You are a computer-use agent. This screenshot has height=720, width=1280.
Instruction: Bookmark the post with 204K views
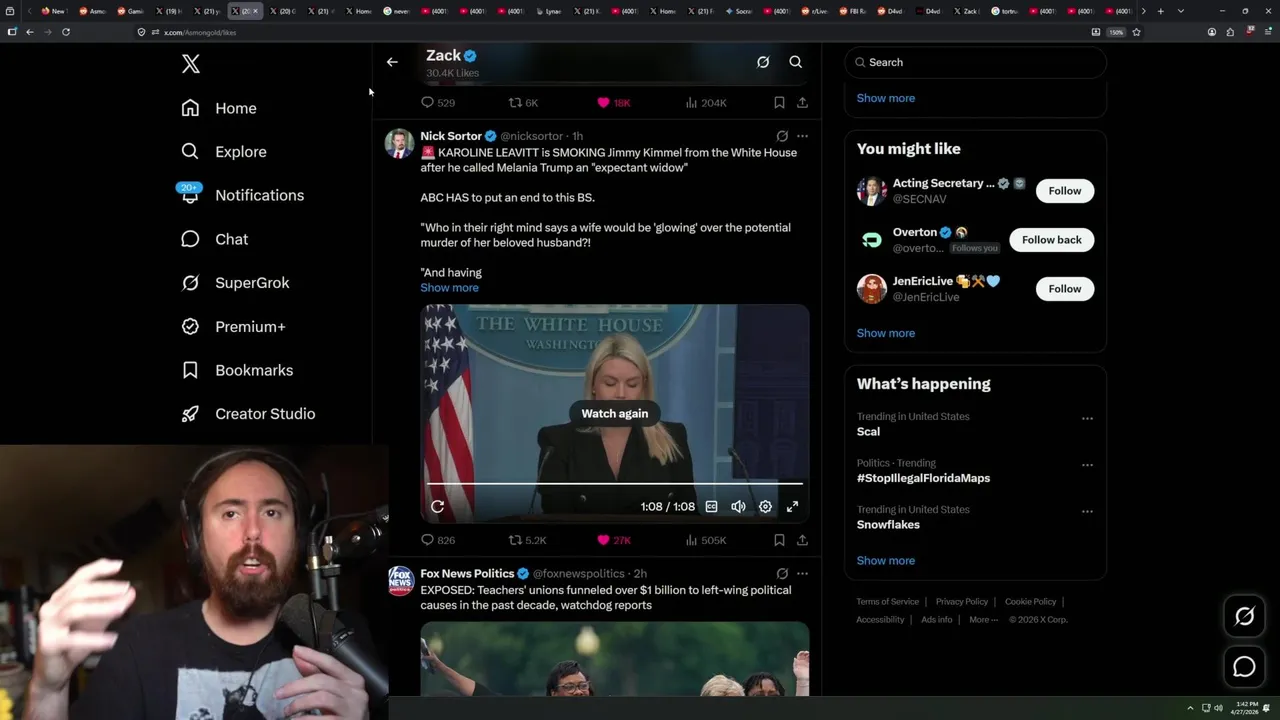(x=779, y=103)
